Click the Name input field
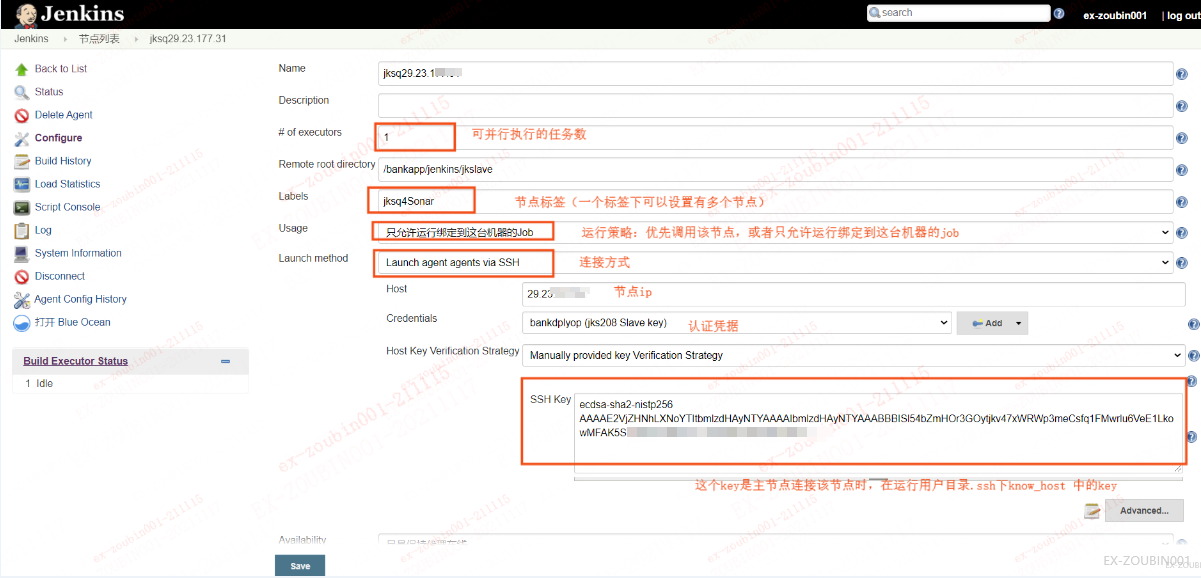This screenshot has width=1201, height=578. click(775, 74)
